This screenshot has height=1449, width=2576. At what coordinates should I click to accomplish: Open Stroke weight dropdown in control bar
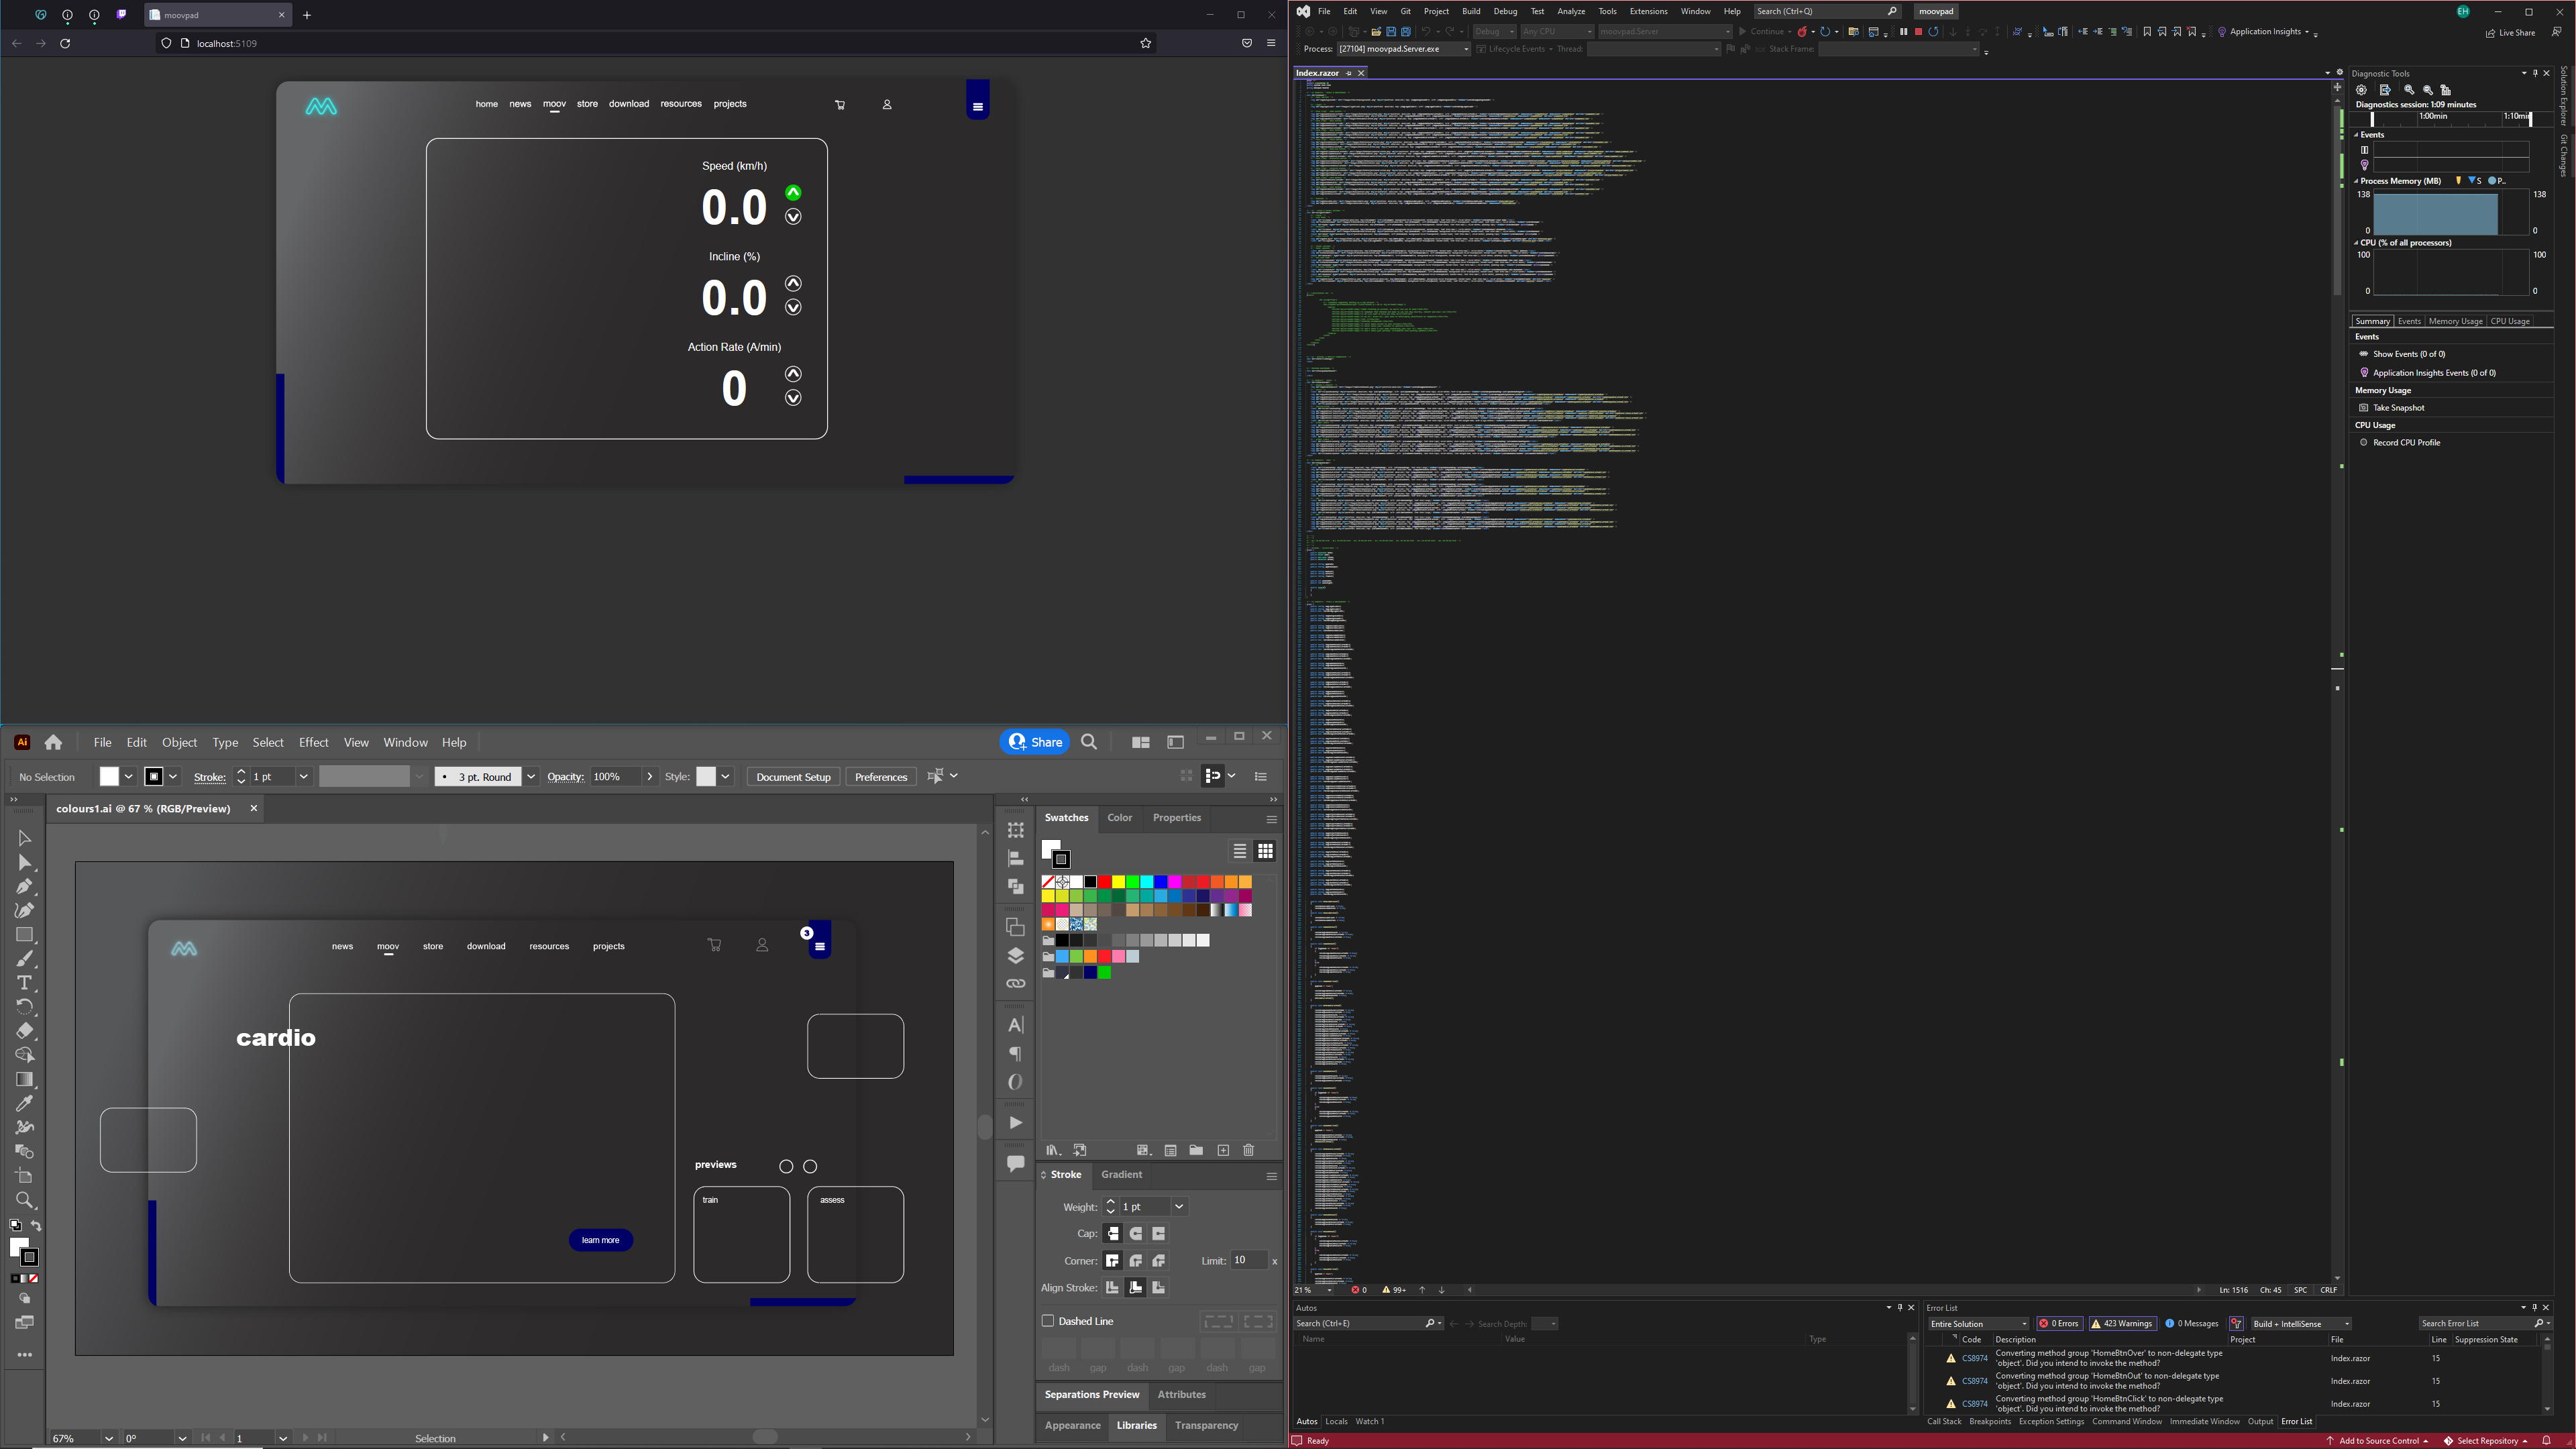point(303,776)
